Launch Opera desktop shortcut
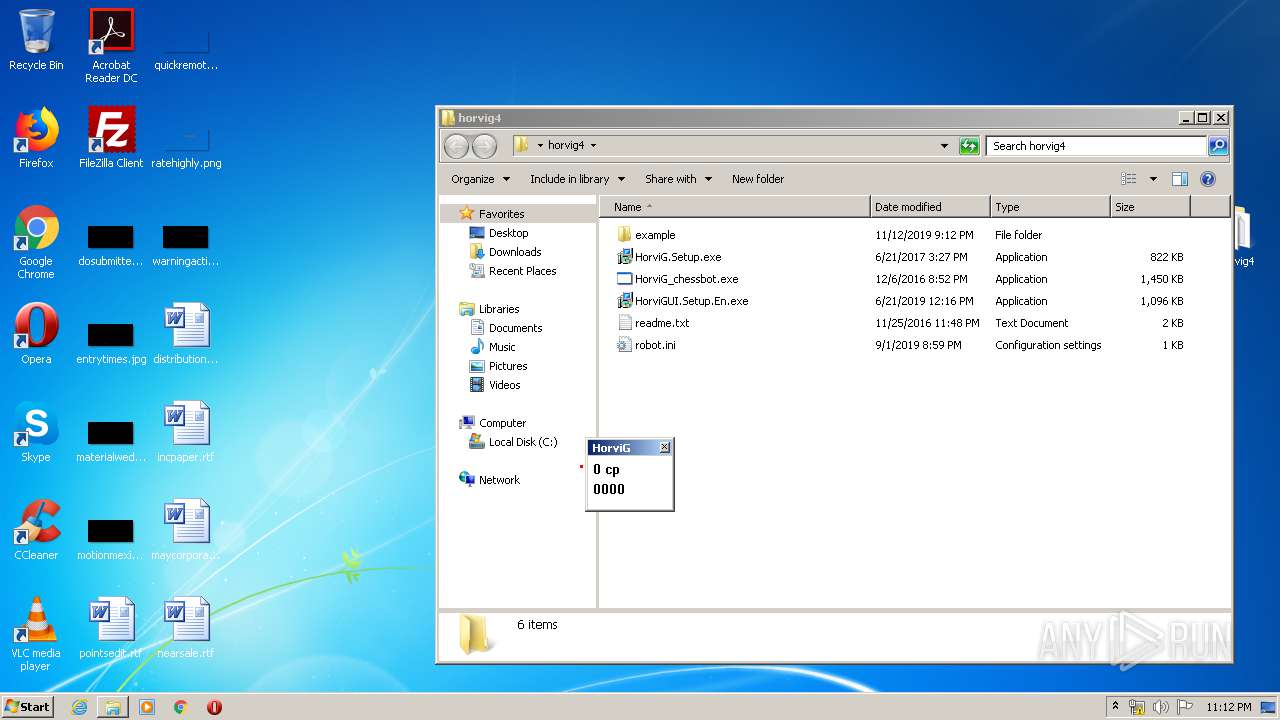Viewport: 1280px width, 720px height. [36, 334]
